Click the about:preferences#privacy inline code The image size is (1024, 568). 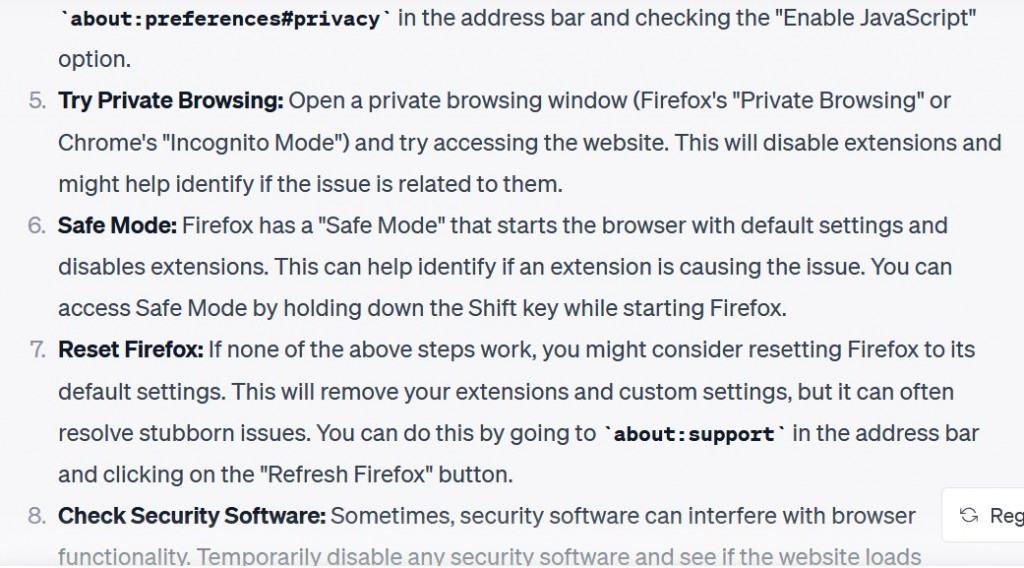coord(225,18)
